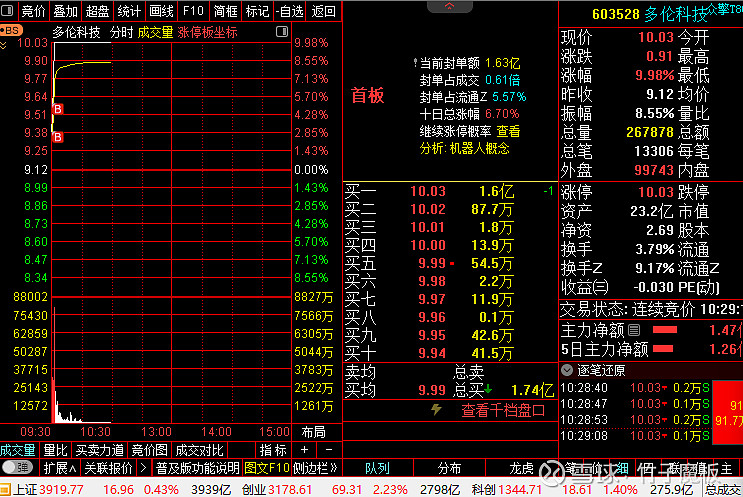Screen dimensions: 743x497
Task: Open F10 company information
Action: 193,11
